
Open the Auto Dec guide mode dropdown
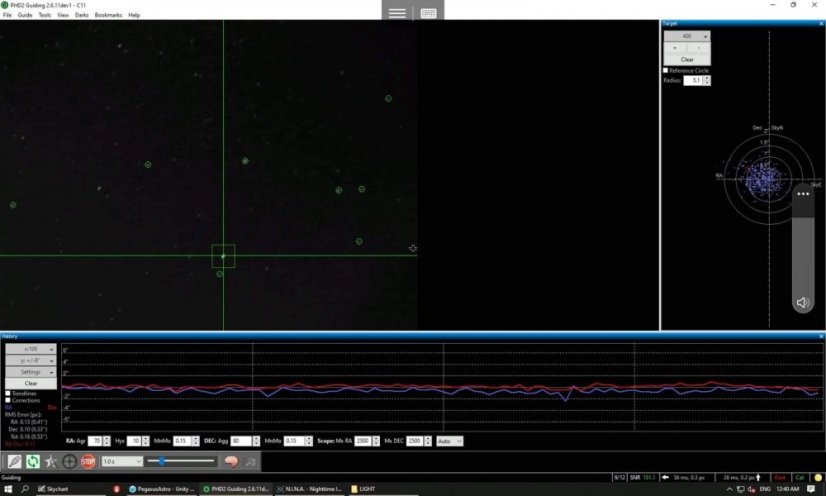(451, 440)
